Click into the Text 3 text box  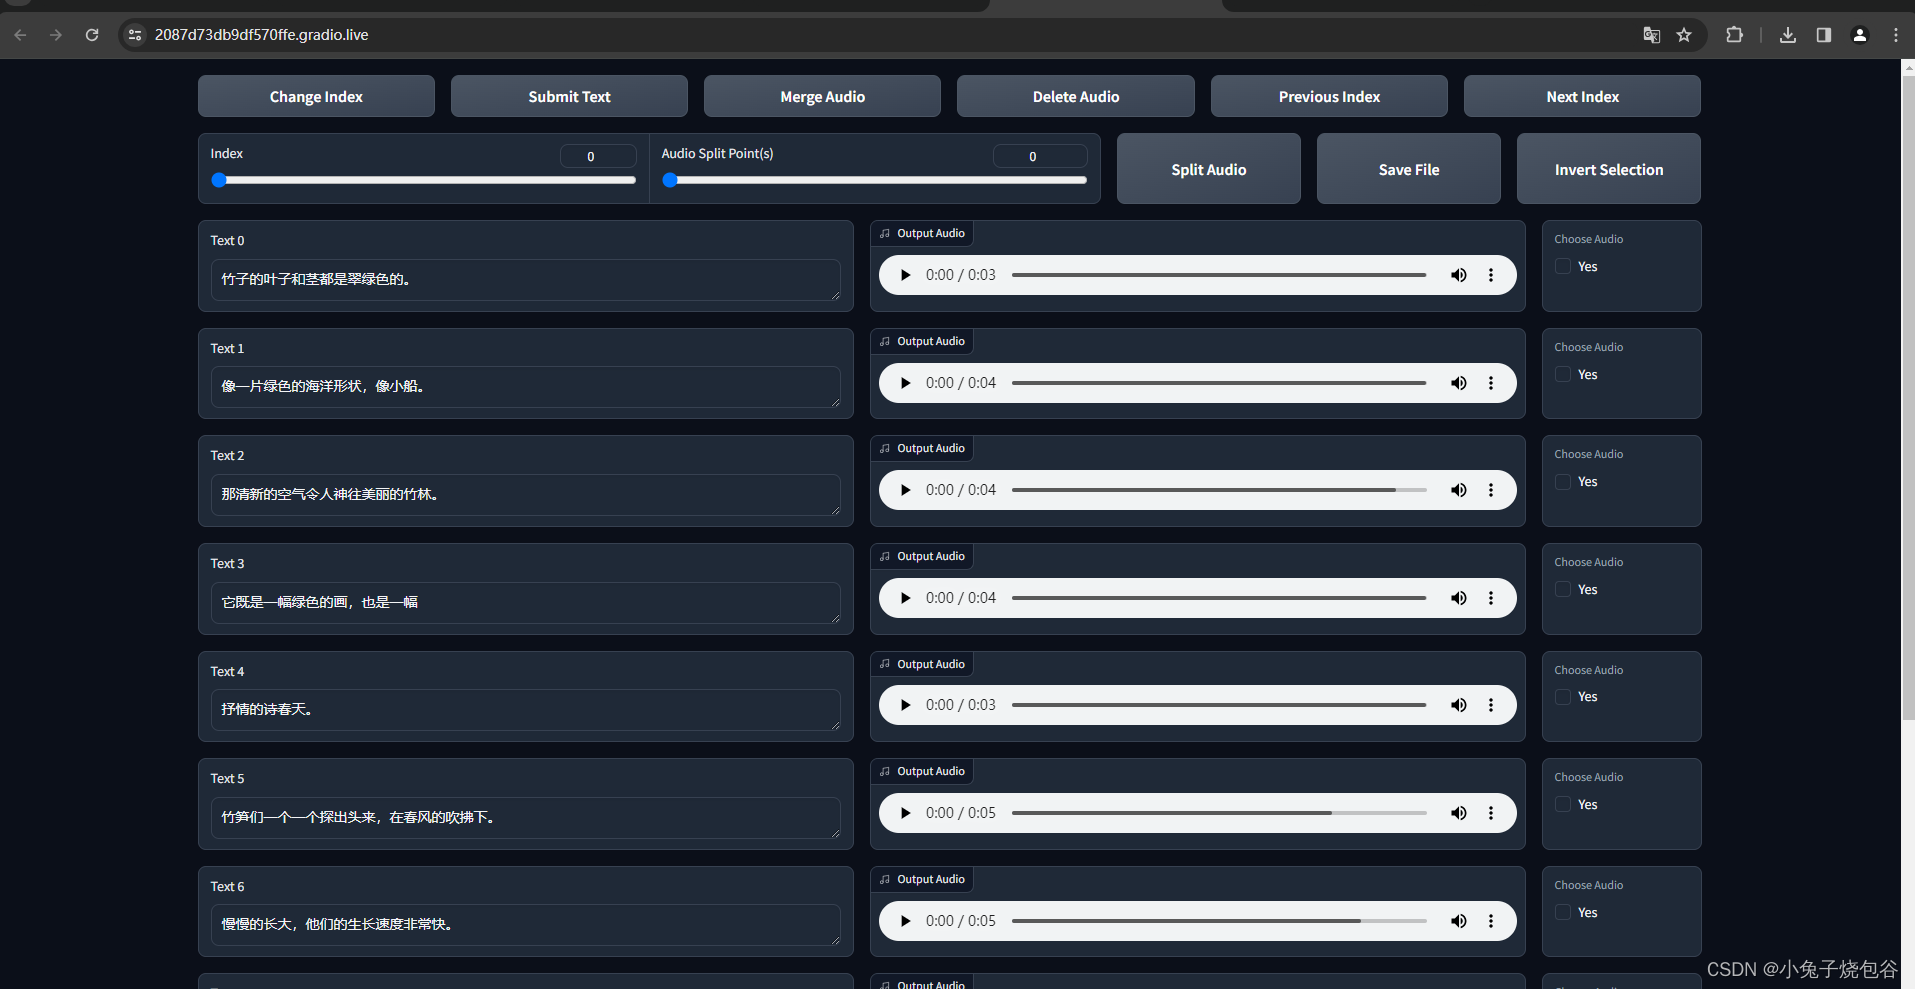coord(525,603)
